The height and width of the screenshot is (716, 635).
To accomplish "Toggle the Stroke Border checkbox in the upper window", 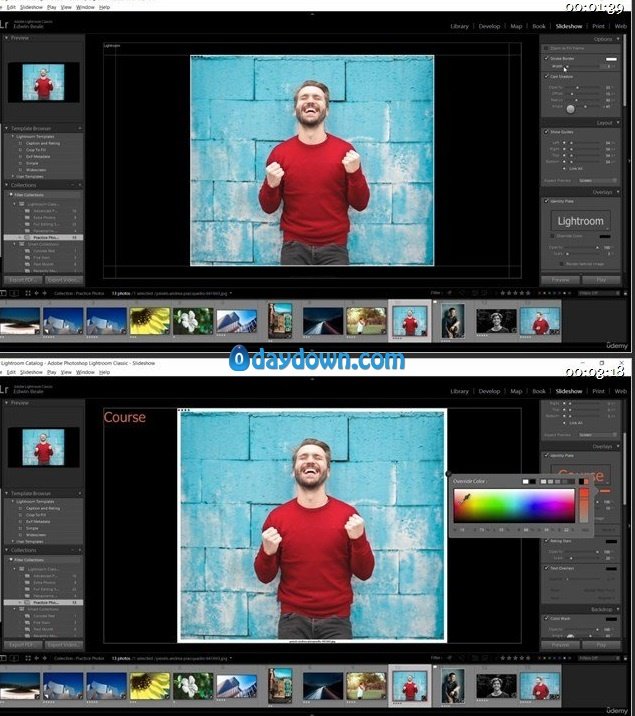I will [x=546, y=58].
